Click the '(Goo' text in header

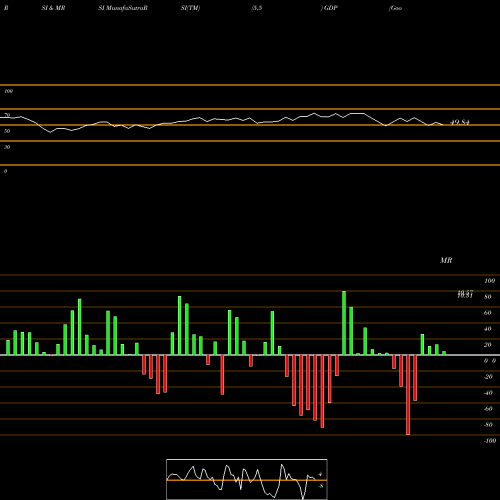tap(395, 8)
